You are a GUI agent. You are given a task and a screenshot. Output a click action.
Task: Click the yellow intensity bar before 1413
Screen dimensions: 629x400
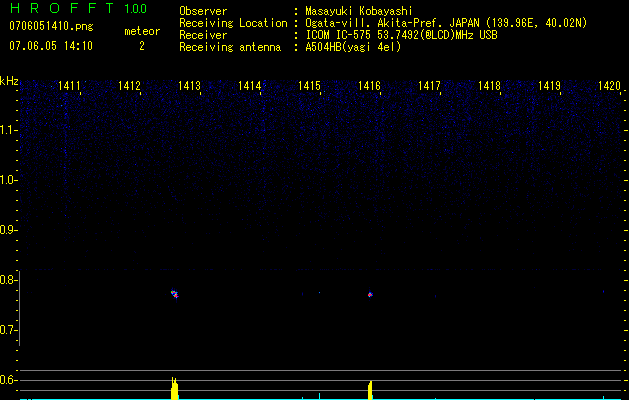point(174,388)
